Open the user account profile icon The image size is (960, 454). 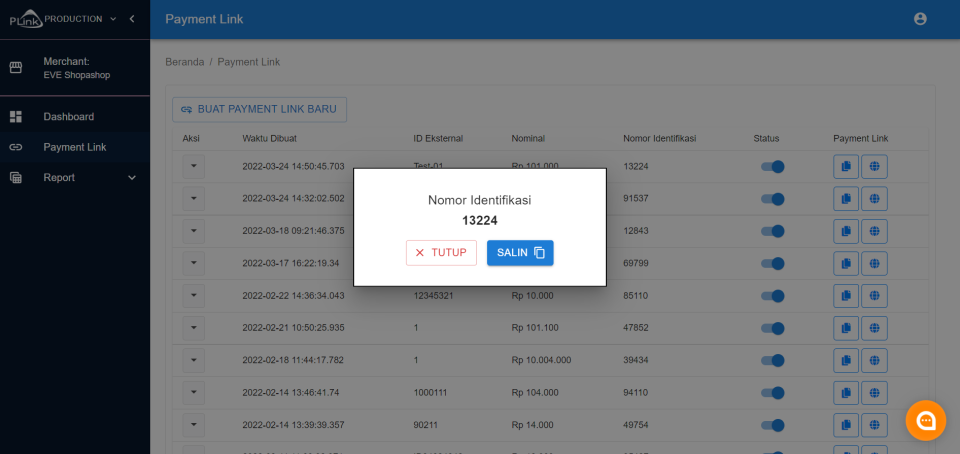[920, 19]
